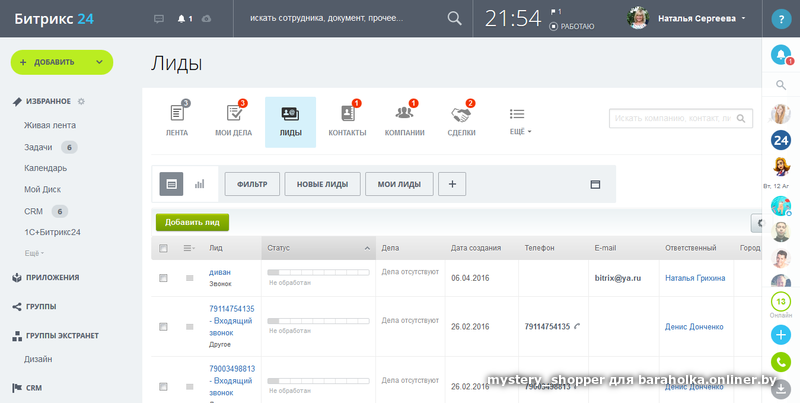Image resolution: width=800 pixels, height=403 pixels.
Task: Switch to list view icon
Action: click(x=171, y=184)
